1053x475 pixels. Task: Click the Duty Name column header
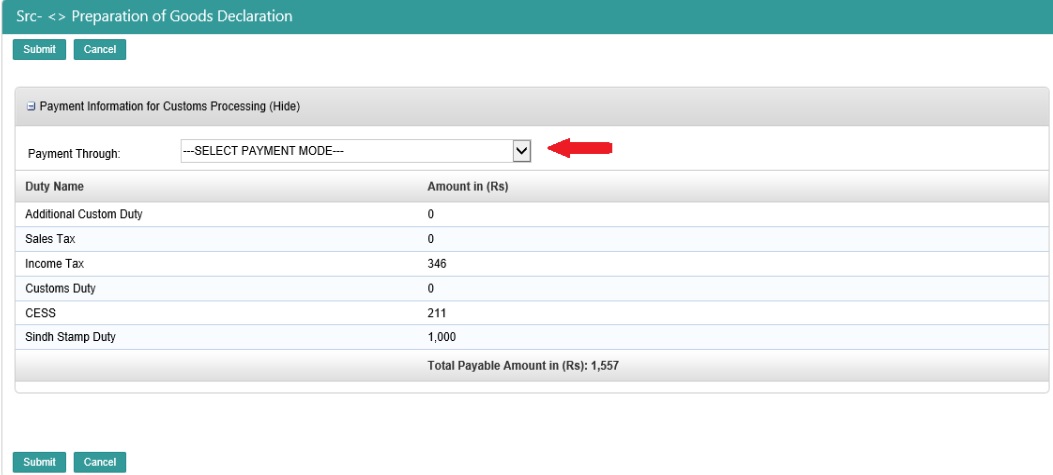click(54, 187)
